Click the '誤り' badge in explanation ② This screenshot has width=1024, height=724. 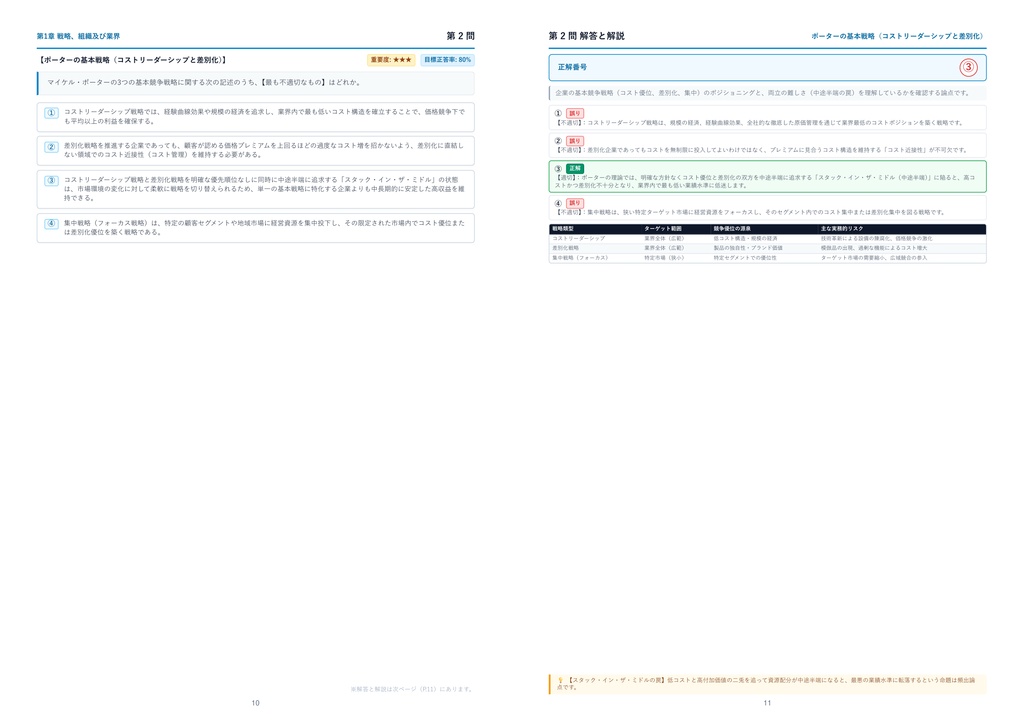point(575,141)
